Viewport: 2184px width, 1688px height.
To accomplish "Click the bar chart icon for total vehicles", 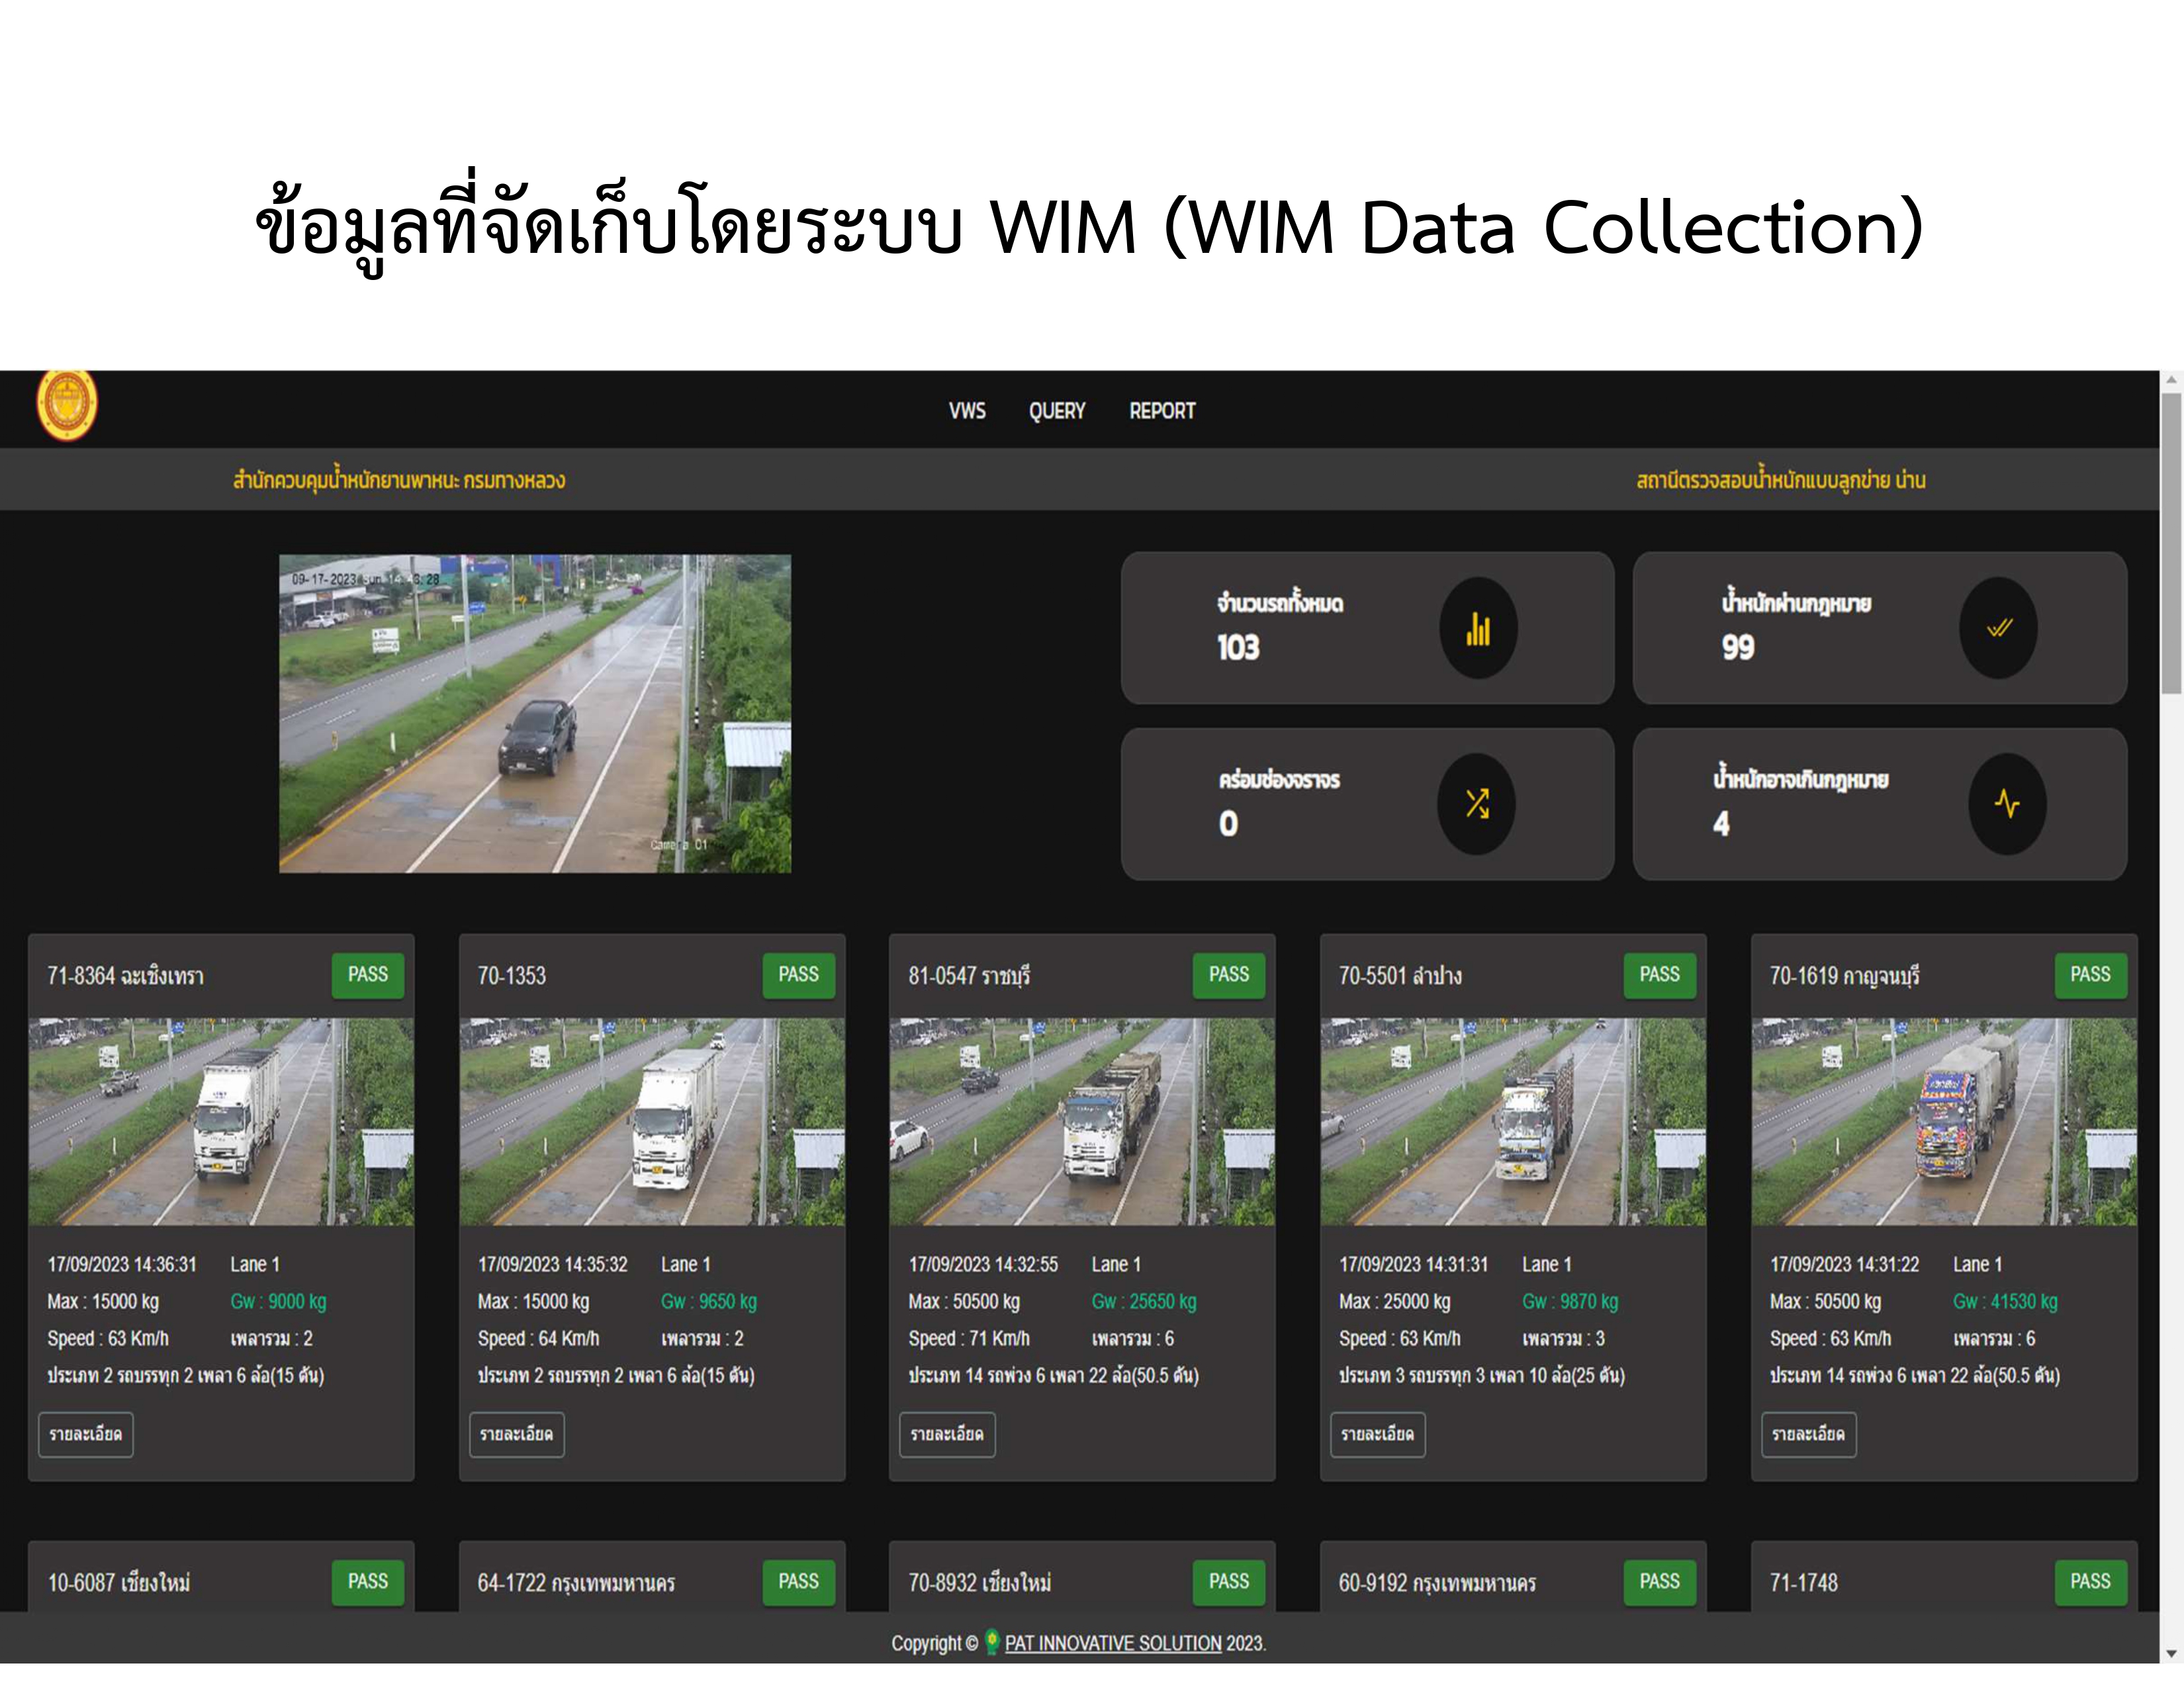I will pos(1478,628).
